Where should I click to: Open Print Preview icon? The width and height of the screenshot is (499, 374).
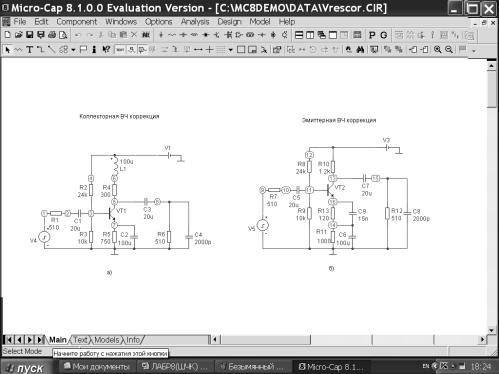63,35
